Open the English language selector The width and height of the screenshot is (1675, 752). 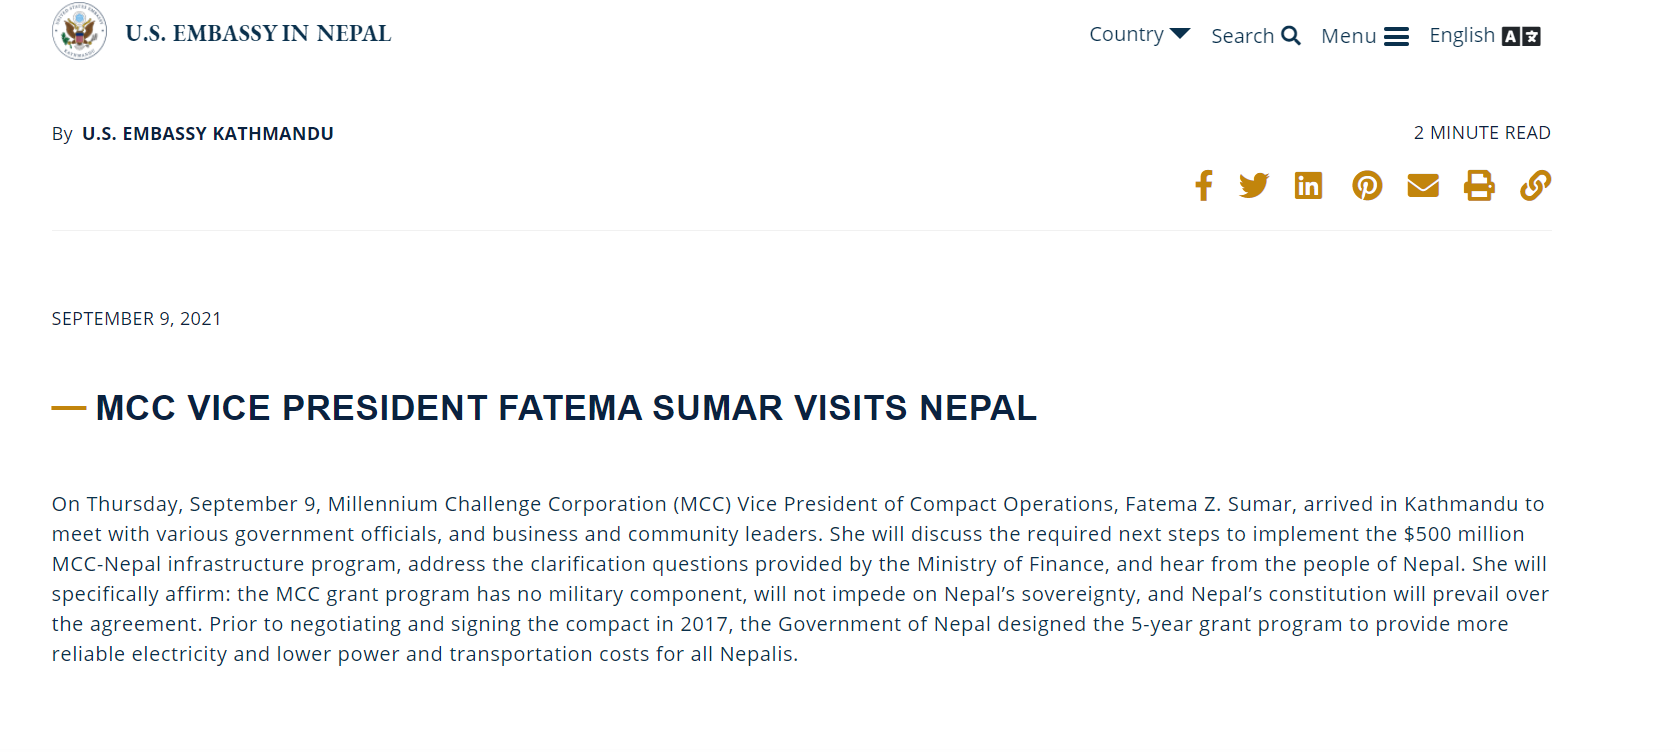[x=1485, y=36]
